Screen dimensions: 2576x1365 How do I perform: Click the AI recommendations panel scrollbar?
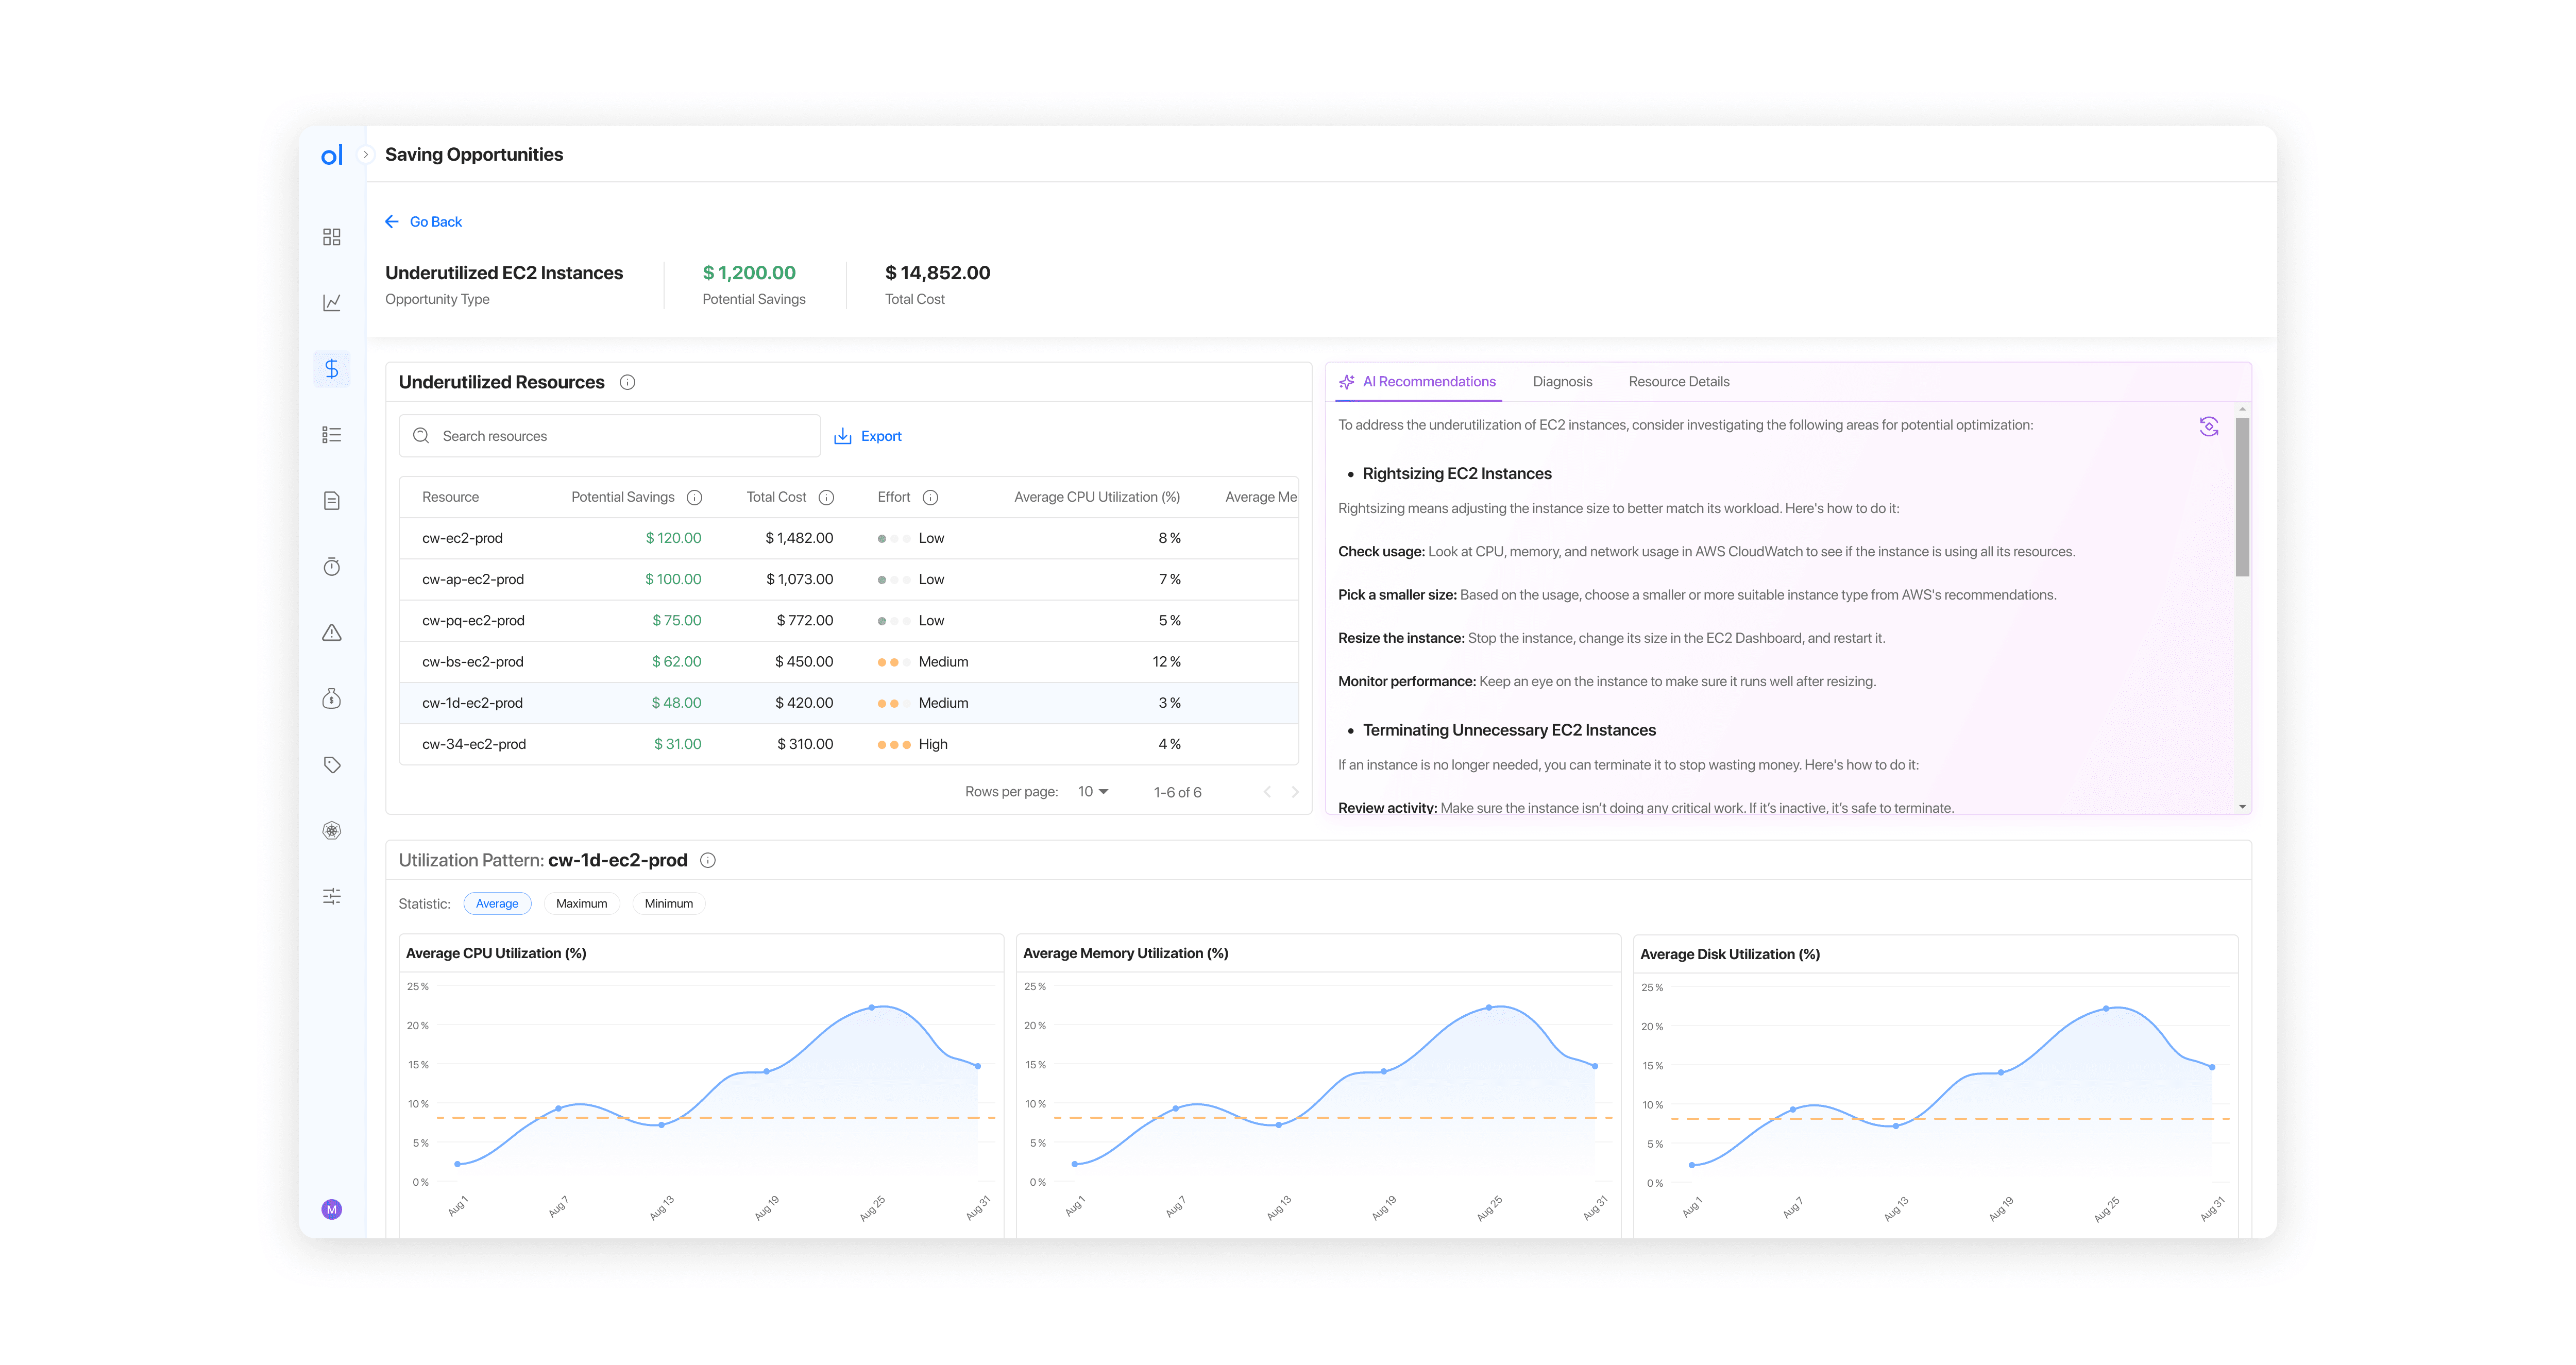click(2242, 498)
